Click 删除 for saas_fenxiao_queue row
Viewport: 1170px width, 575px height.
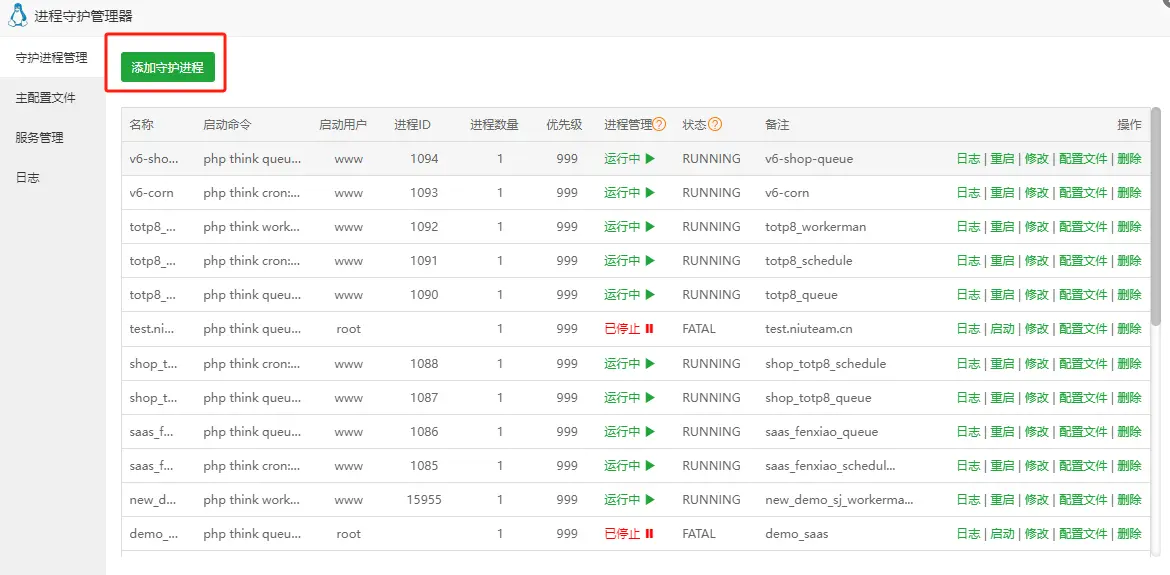click(x=1129, y=432)
